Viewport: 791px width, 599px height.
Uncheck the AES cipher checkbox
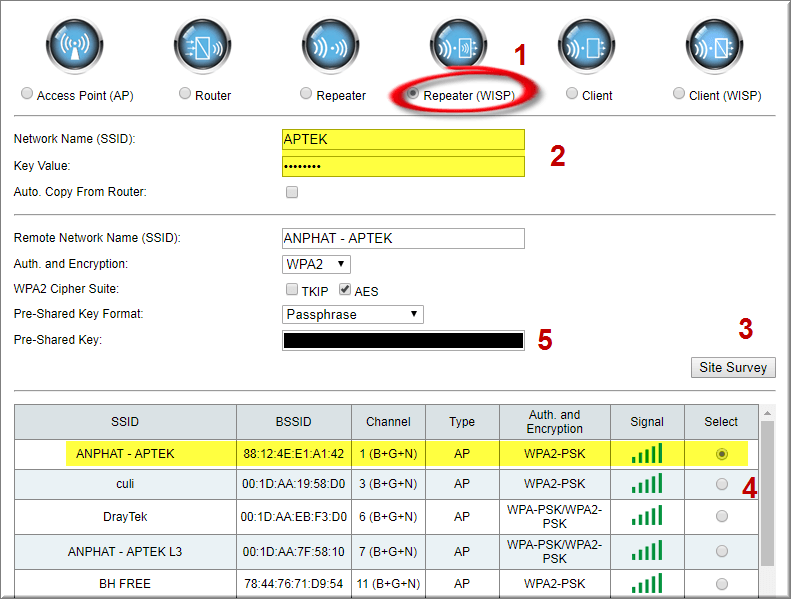point(345,290)
